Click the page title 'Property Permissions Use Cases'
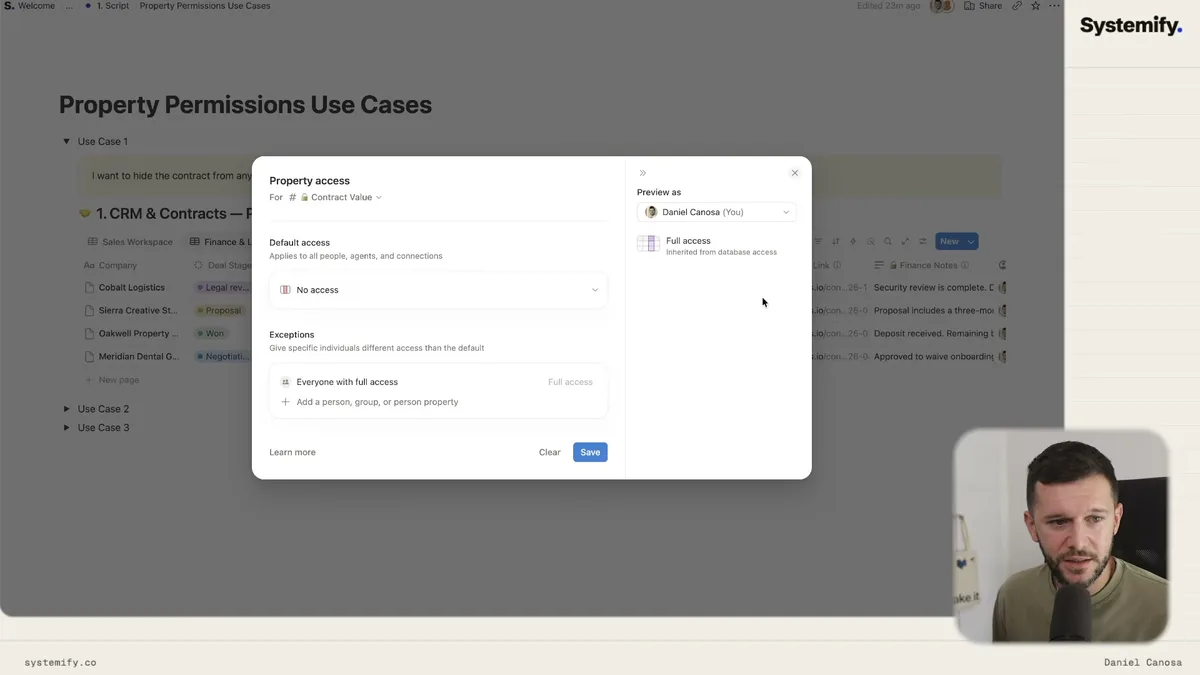This screenshot has height=675, width=1200. [245, 105]
